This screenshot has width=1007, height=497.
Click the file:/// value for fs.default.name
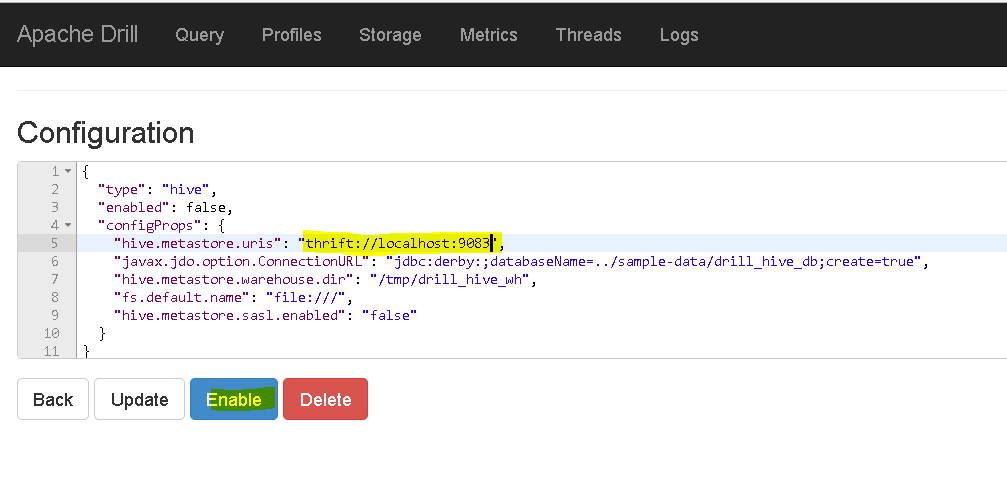pos(306,297)
